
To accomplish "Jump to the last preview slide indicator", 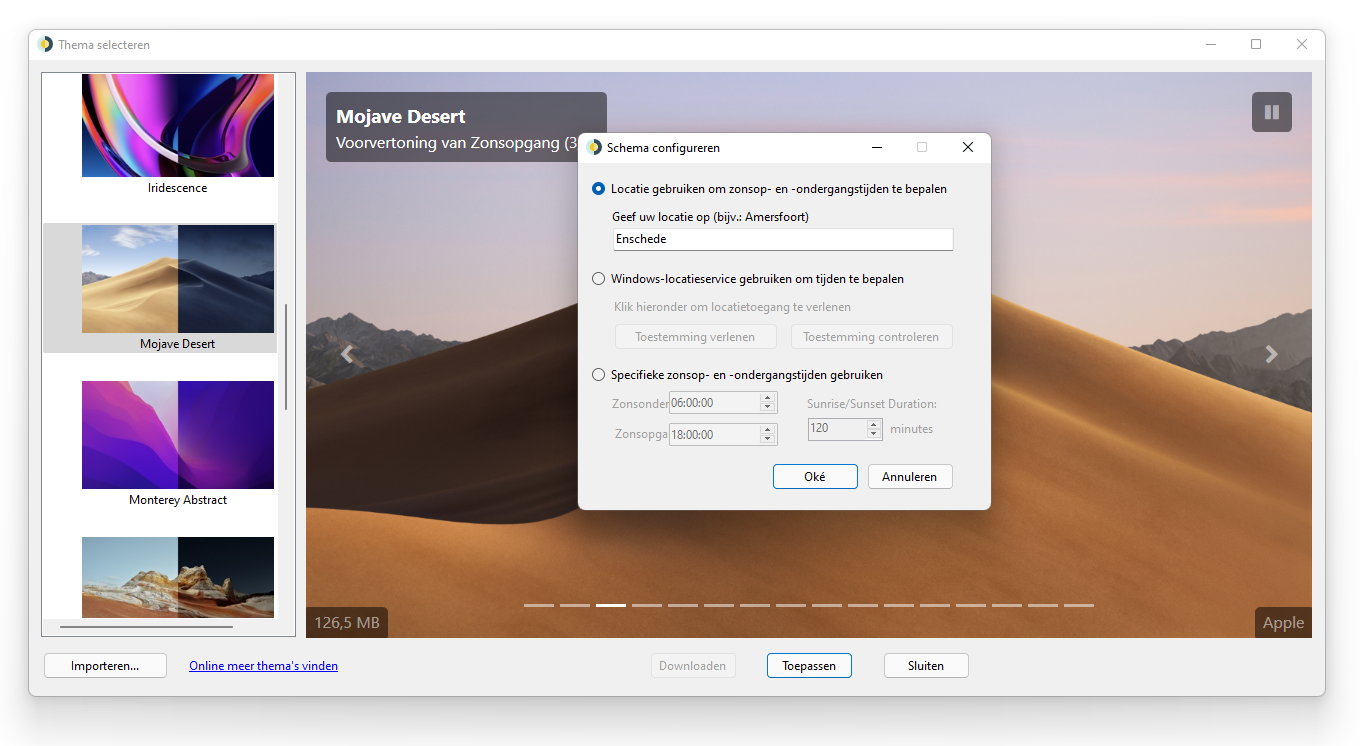I will [1079, 605].
